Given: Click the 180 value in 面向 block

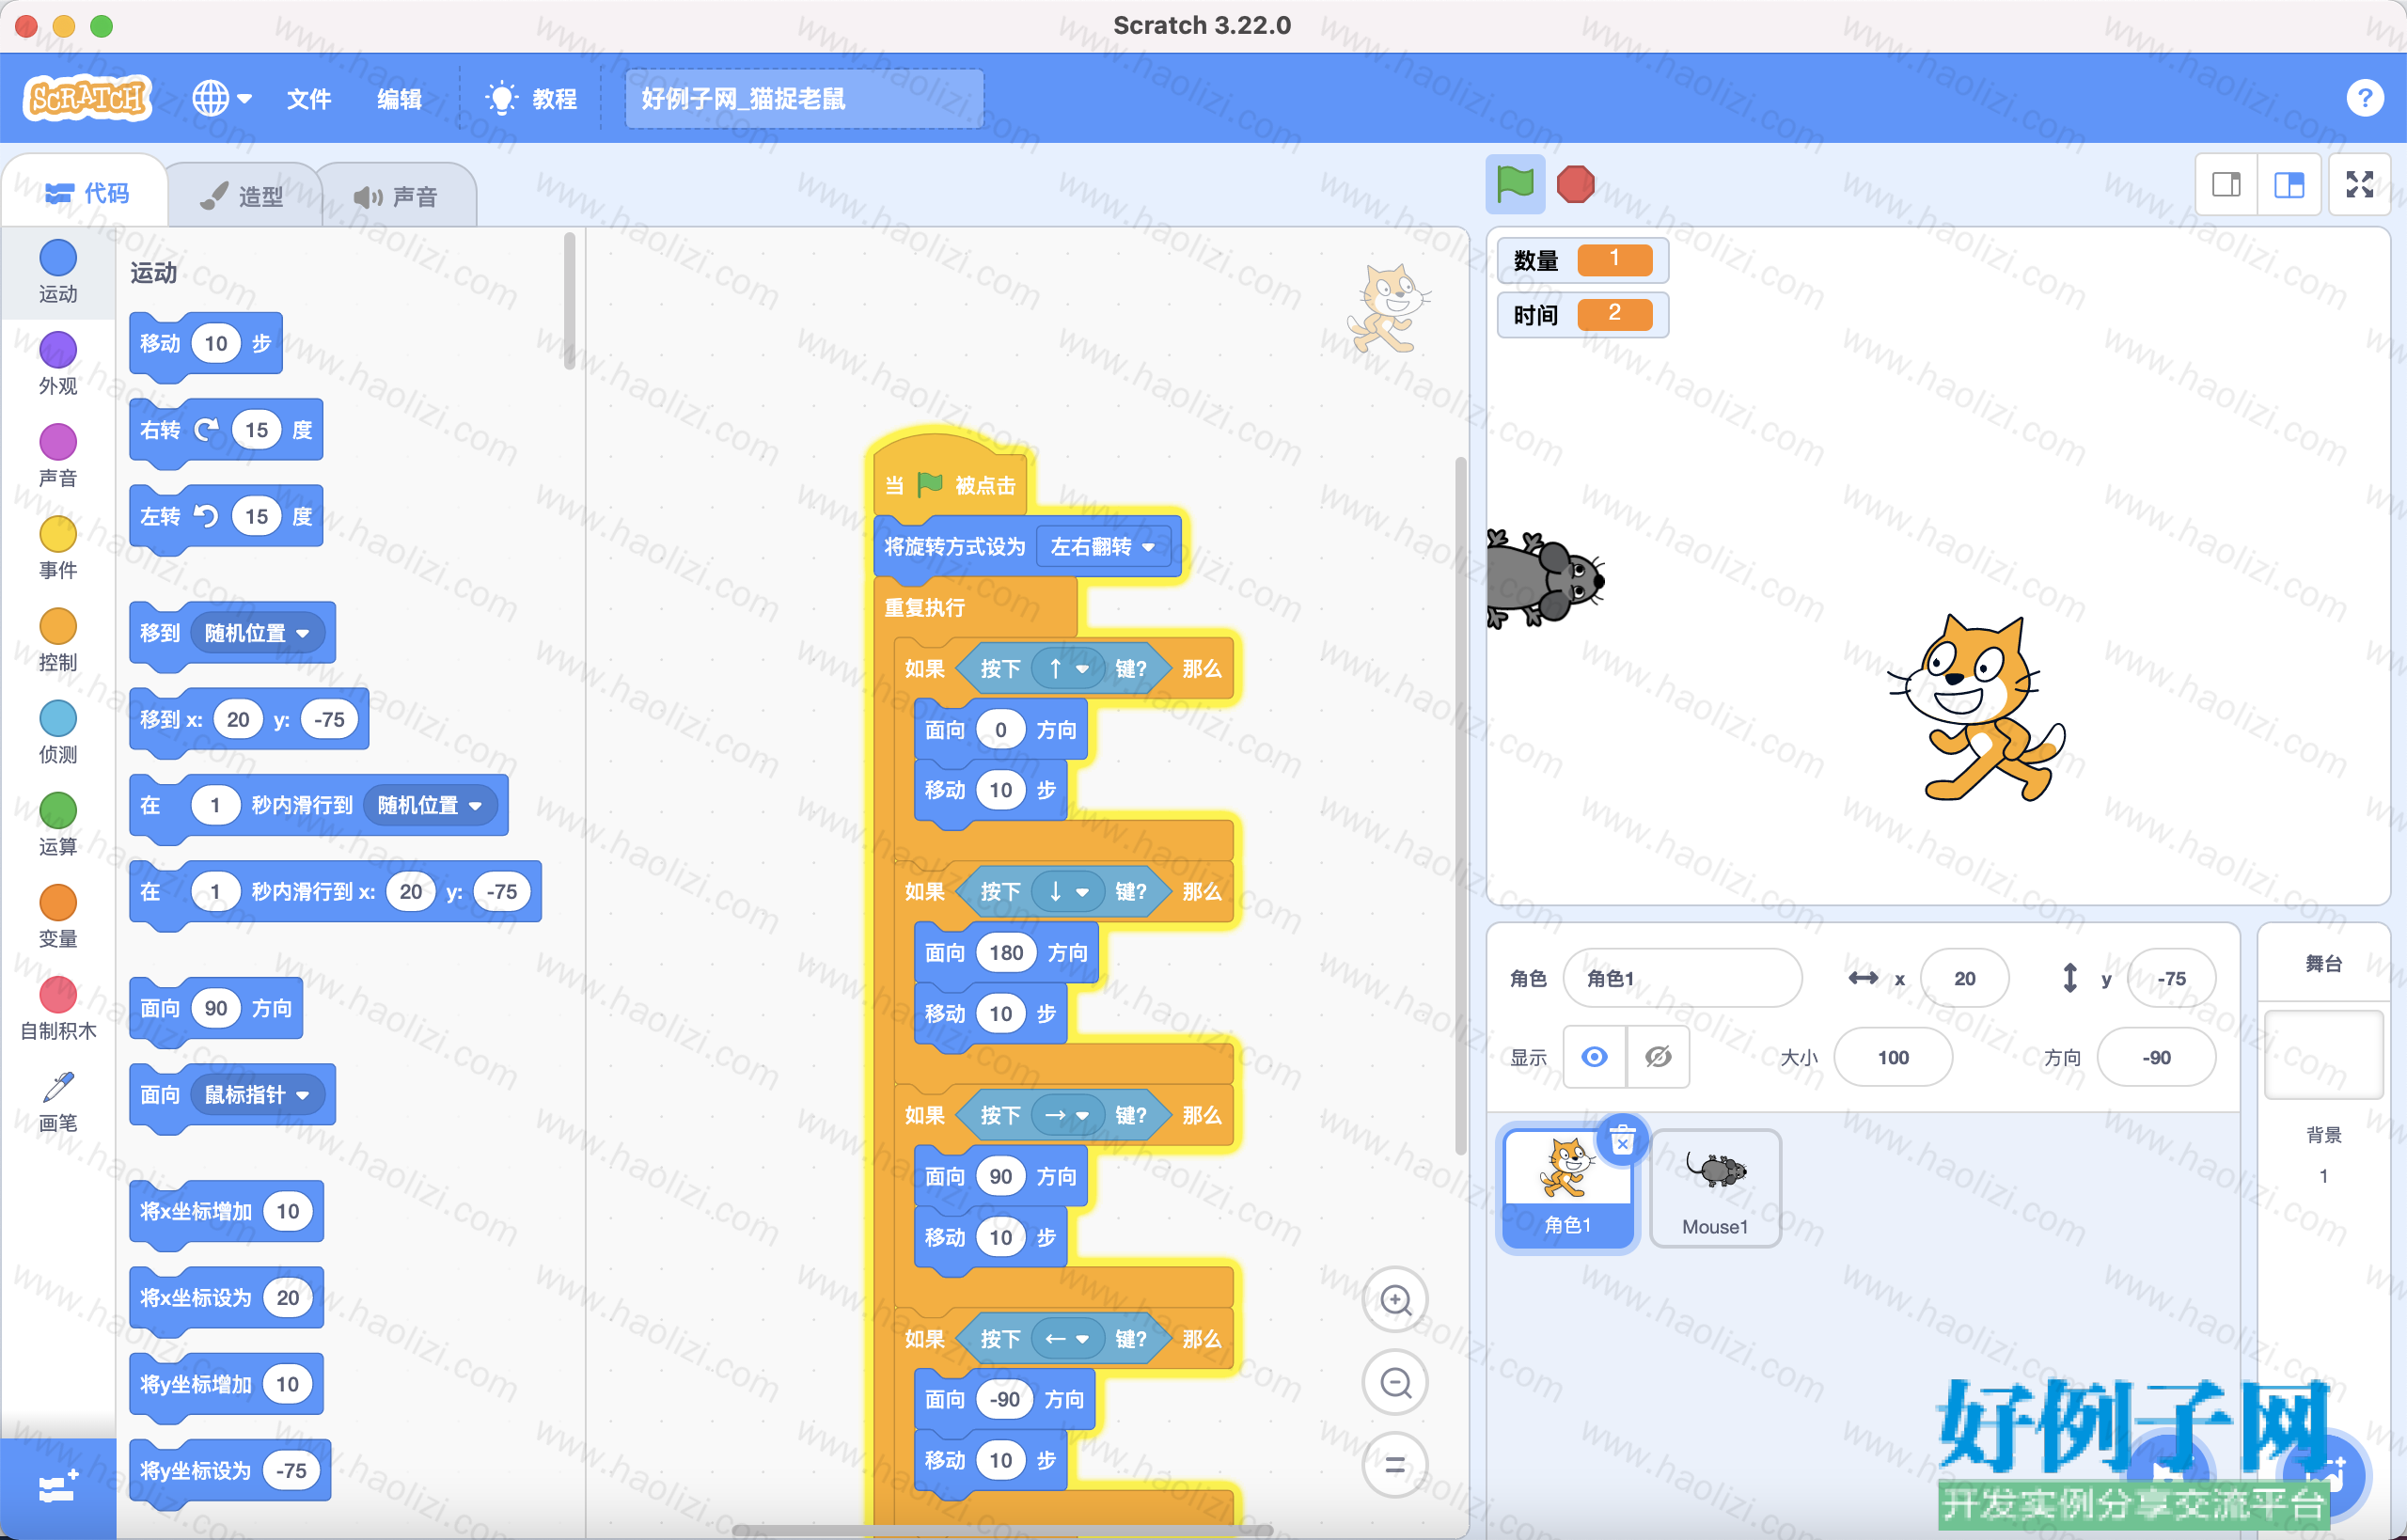Looking at the screenshot, I should coord(1006,953).
